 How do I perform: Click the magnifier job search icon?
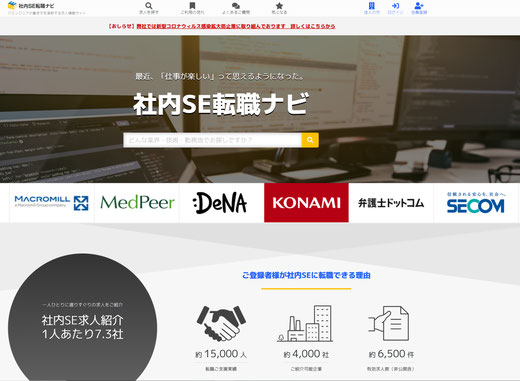[149, 6]
